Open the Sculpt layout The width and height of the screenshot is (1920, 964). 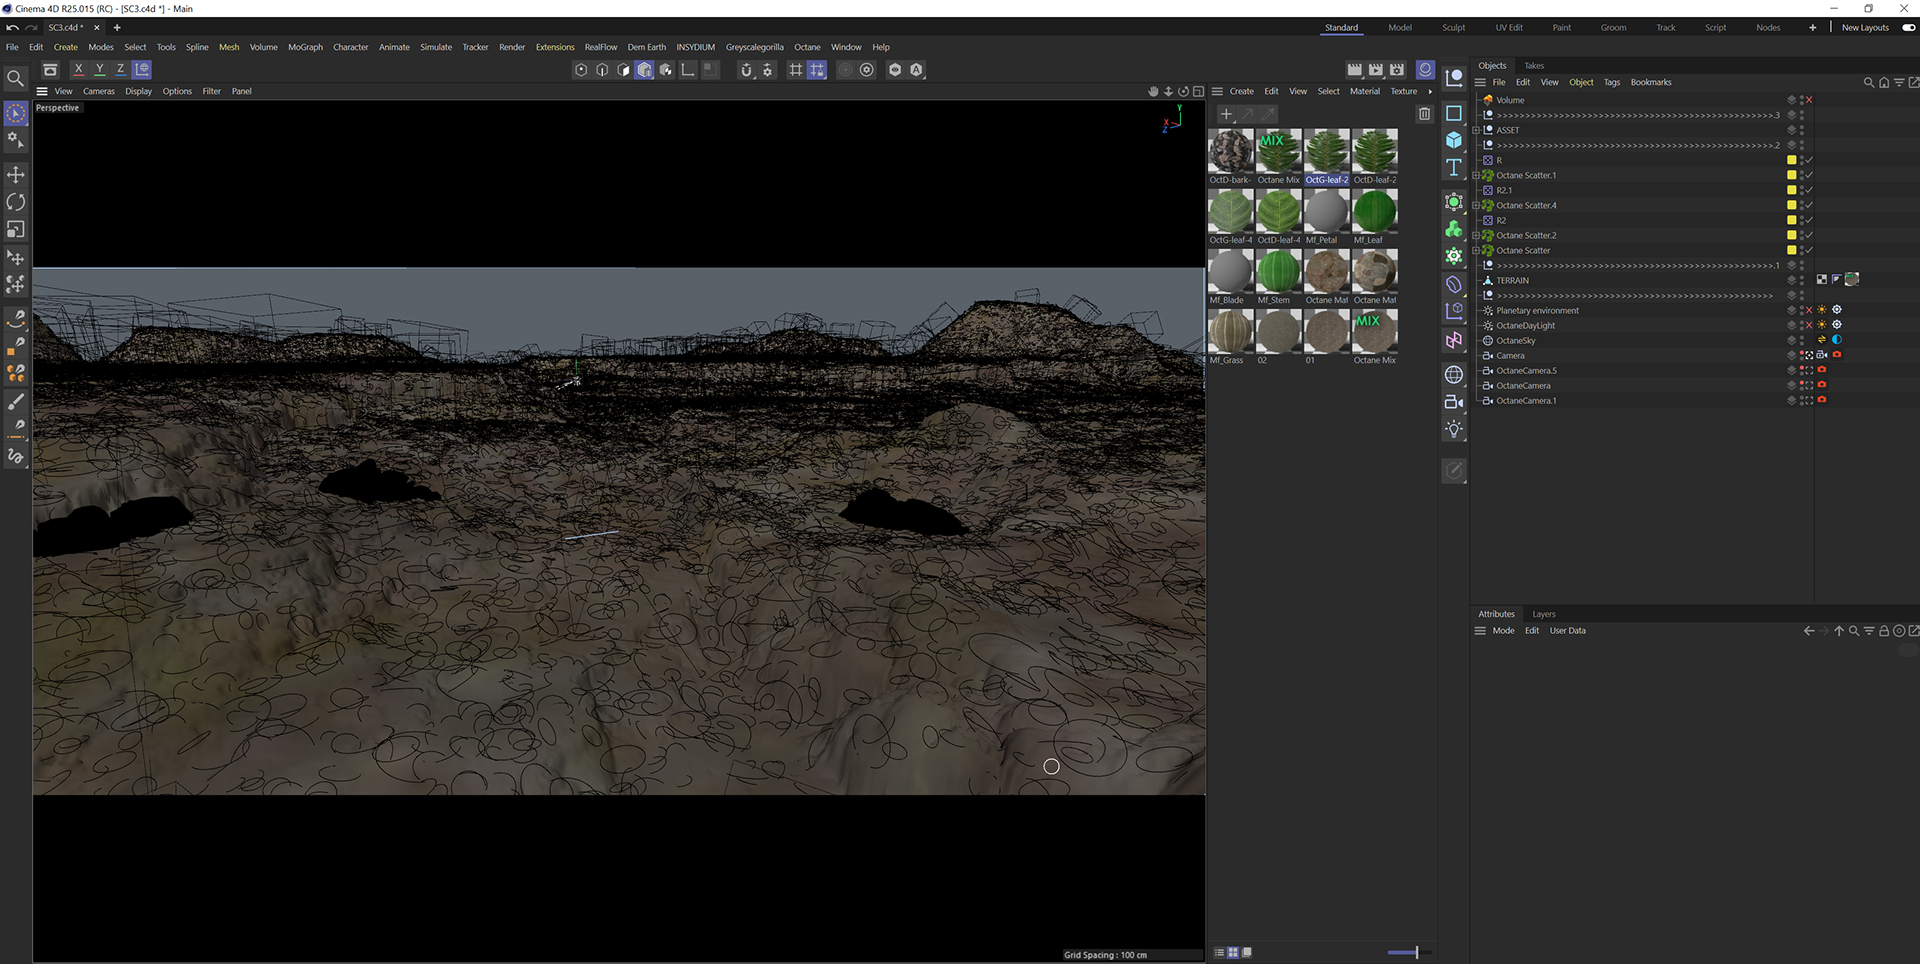[x=1453, y=28]
